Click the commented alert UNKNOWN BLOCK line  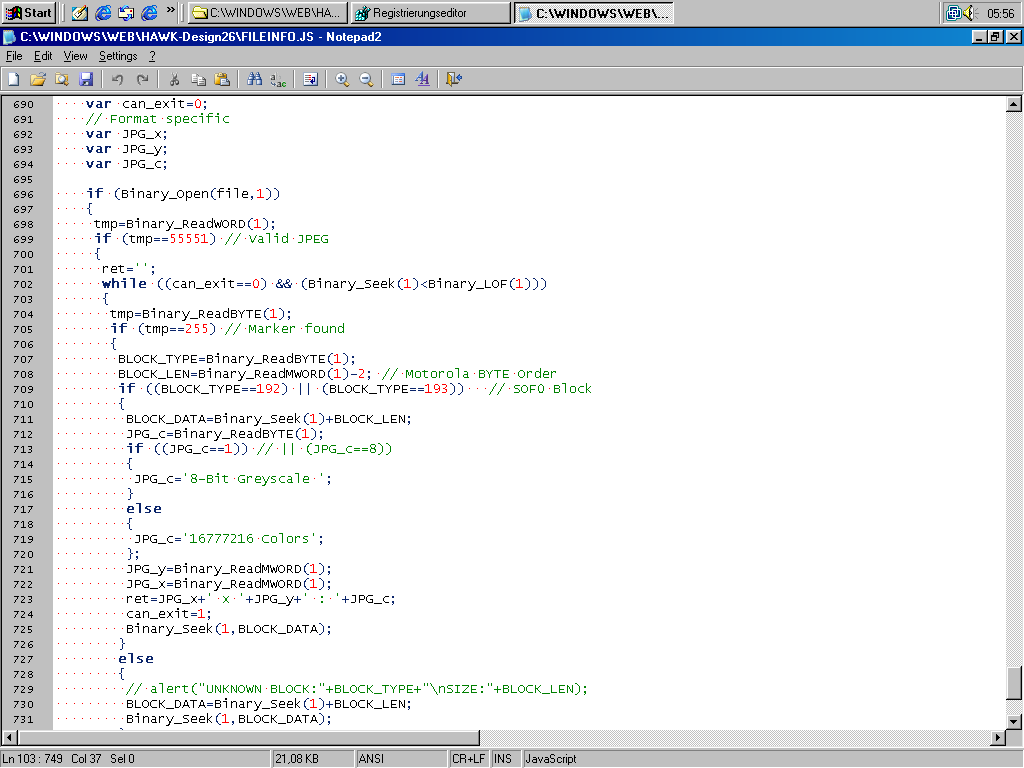(x=357, y=690)
